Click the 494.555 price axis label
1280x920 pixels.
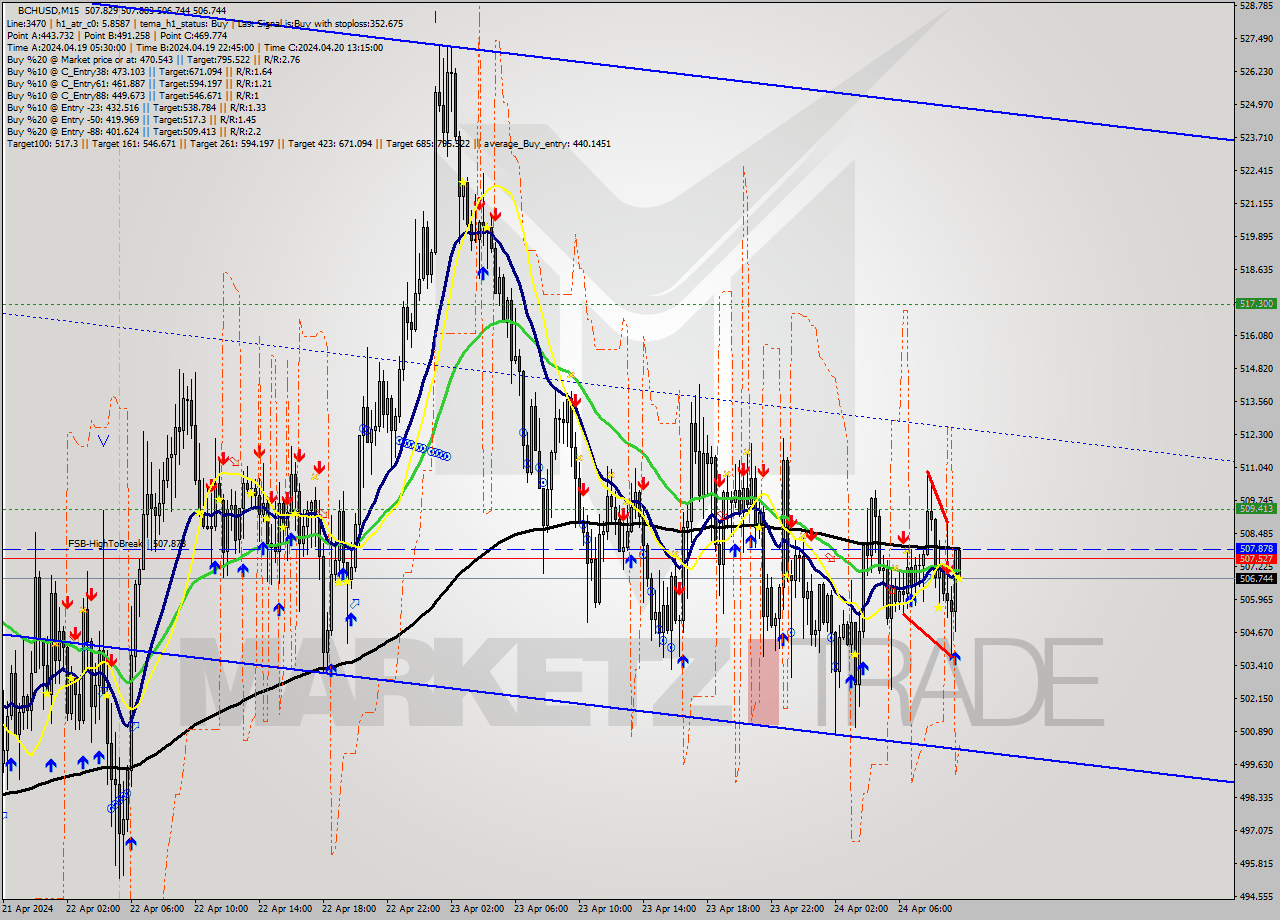tap(1255, 897)
